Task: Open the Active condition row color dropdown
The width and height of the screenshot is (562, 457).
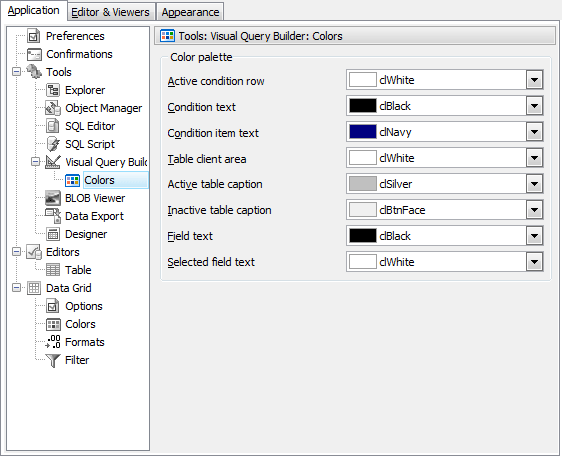Action: click(x=534, y=80)
